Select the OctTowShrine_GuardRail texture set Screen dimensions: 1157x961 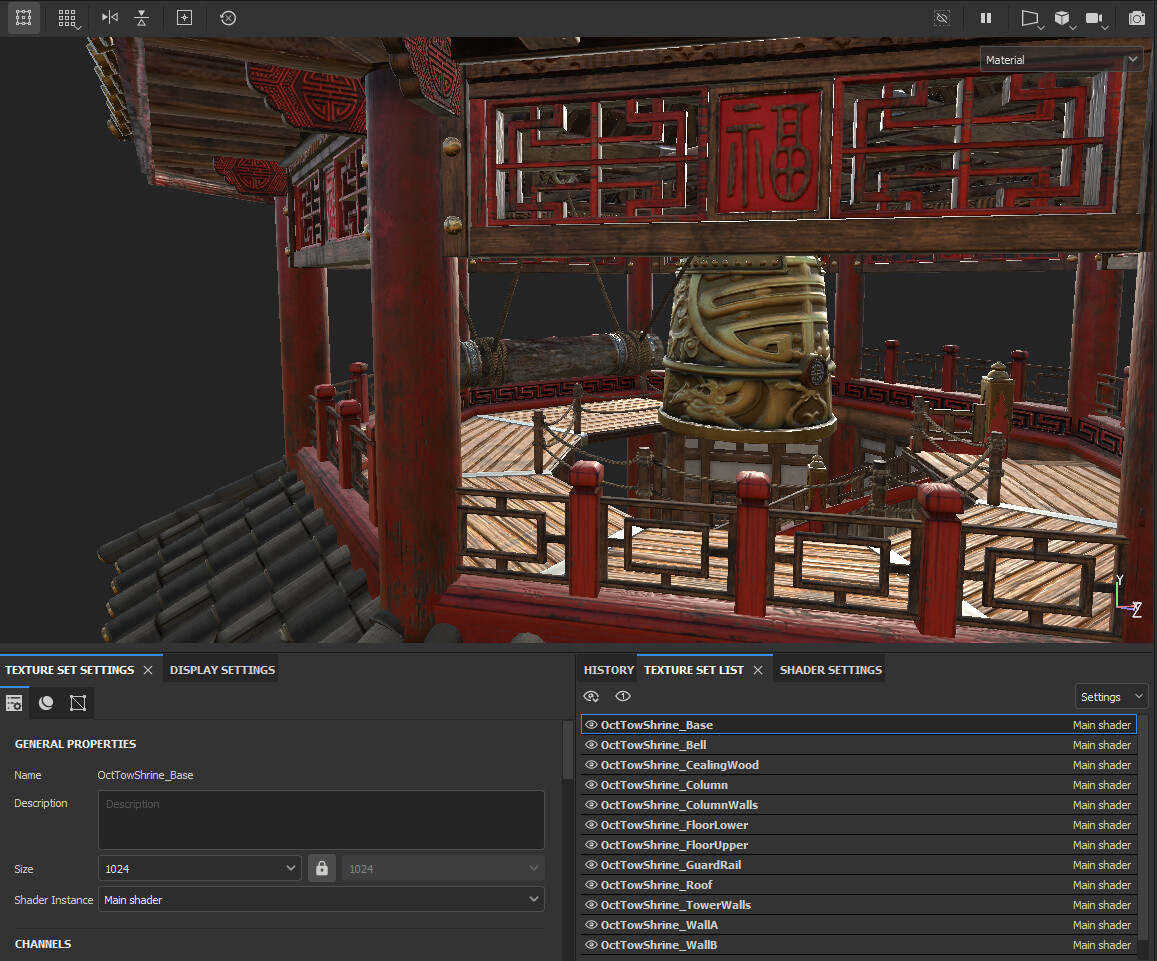point(671,865)
